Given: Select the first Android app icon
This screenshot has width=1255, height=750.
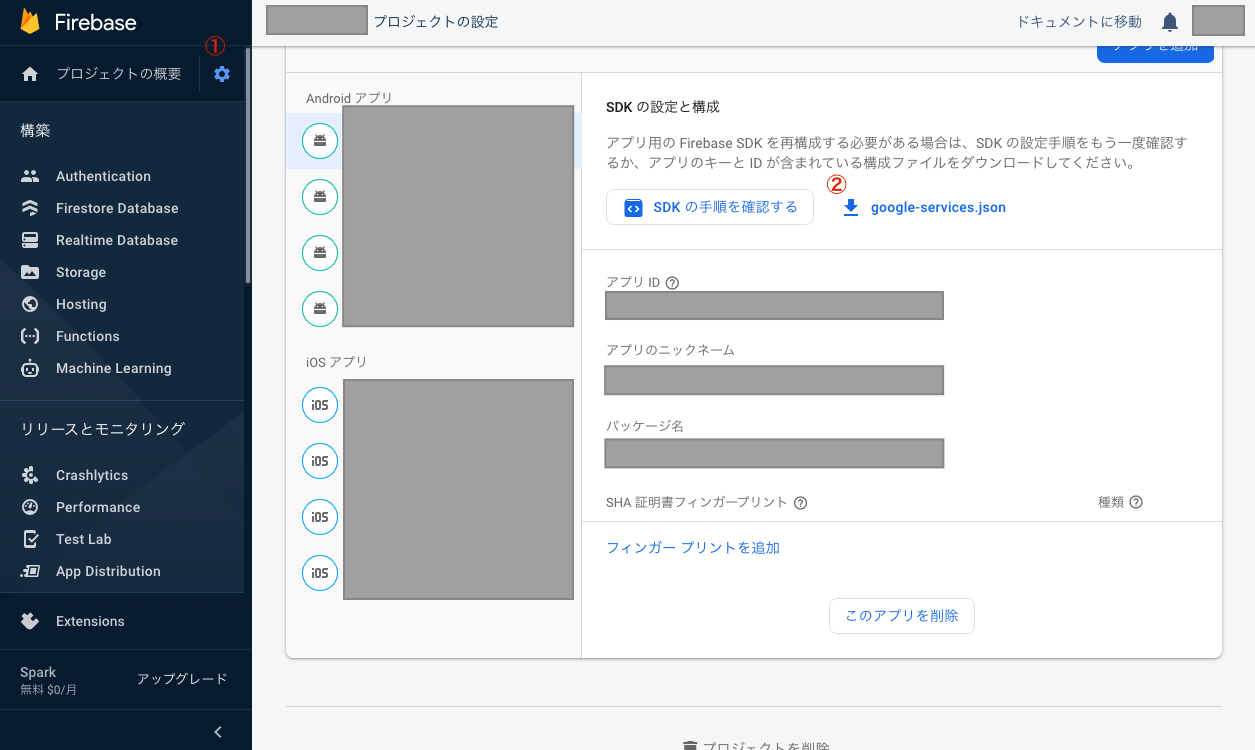Looking at the screenshot, I should 319,140.
